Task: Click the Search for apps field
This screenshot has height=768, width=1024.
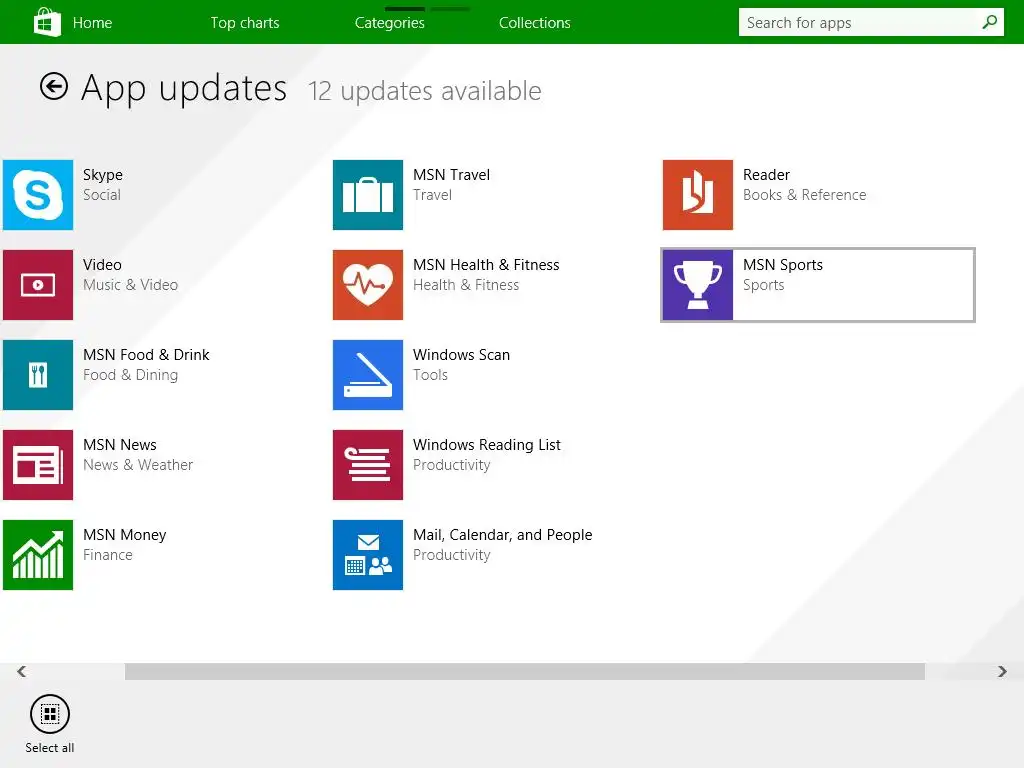Action: pos(871,22)
